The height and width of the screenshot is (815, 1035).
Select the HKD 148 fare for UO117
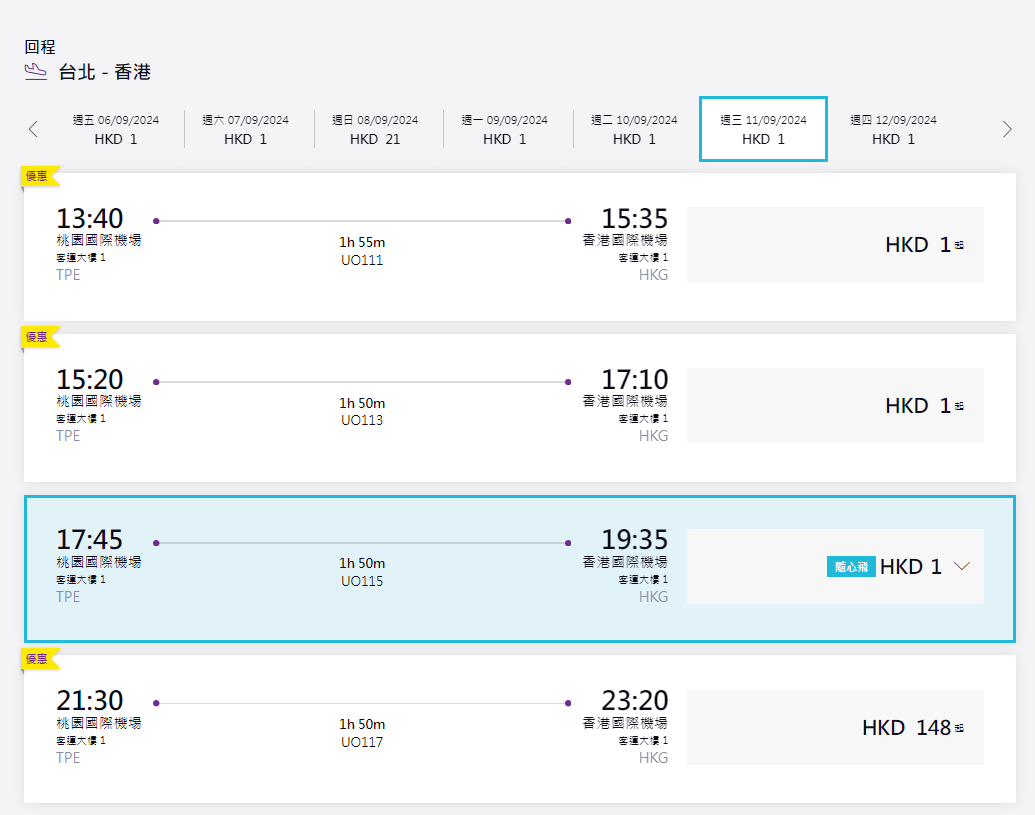pos(835,728)
